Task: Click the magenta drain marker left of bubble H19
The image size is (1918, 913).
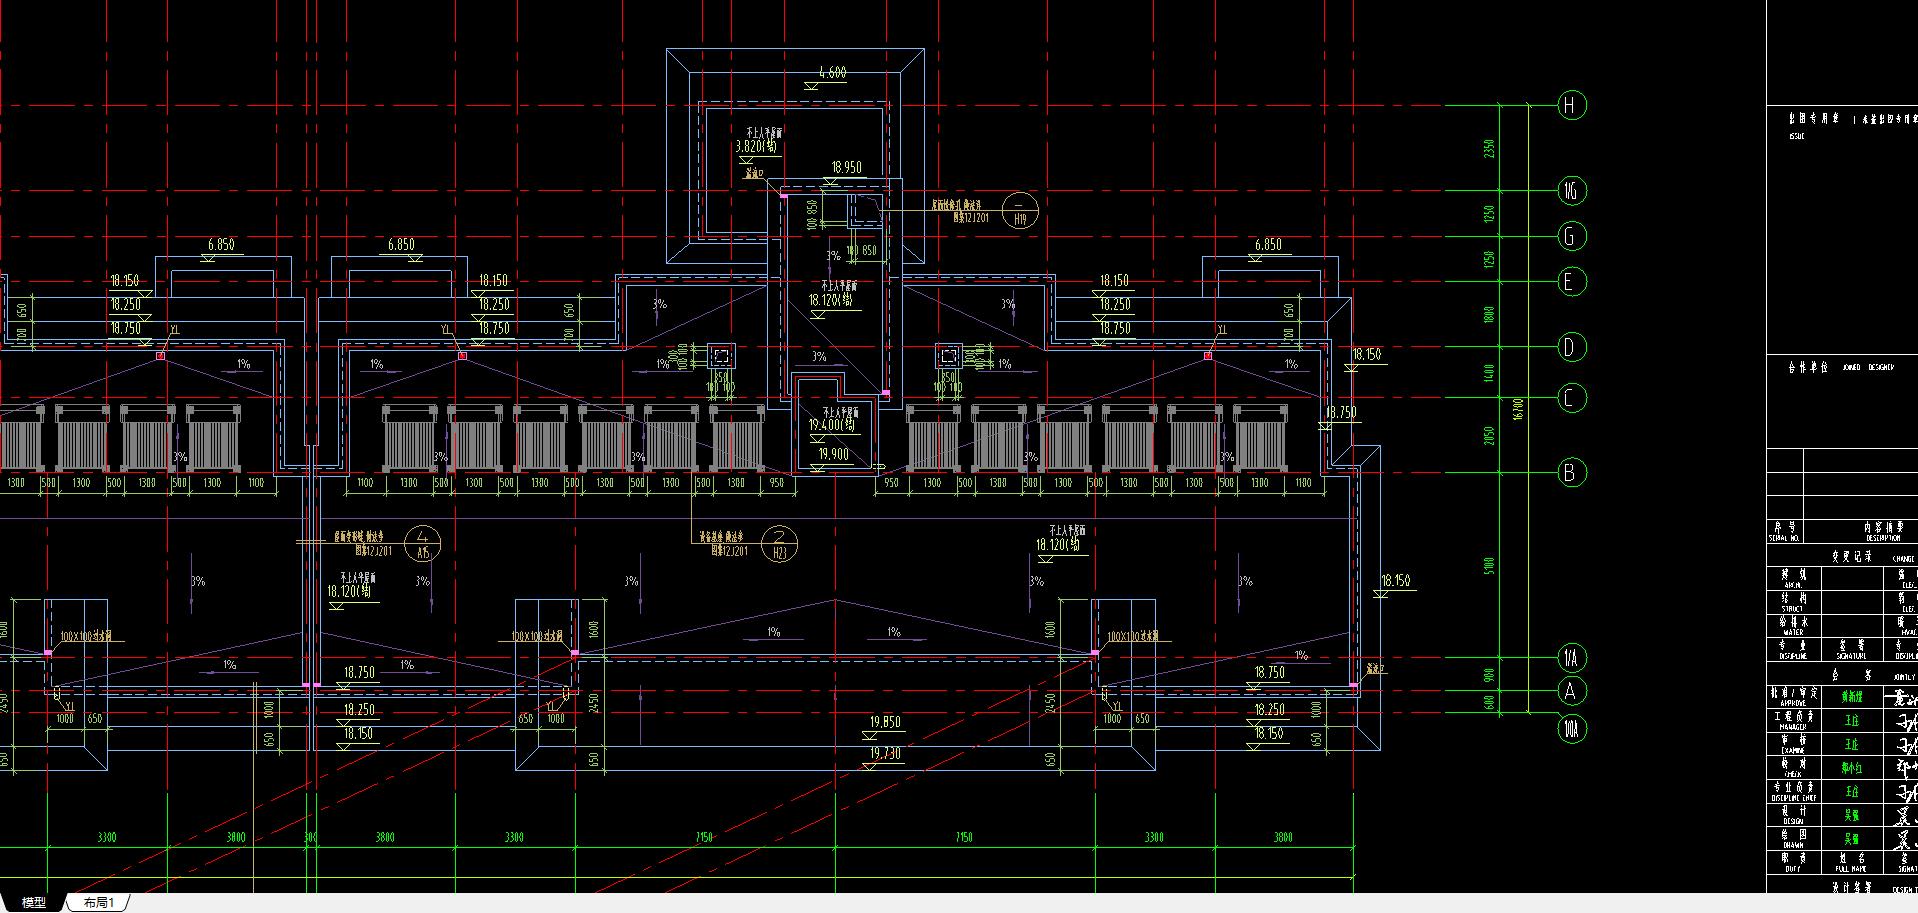Action: (x=784, y=195)
